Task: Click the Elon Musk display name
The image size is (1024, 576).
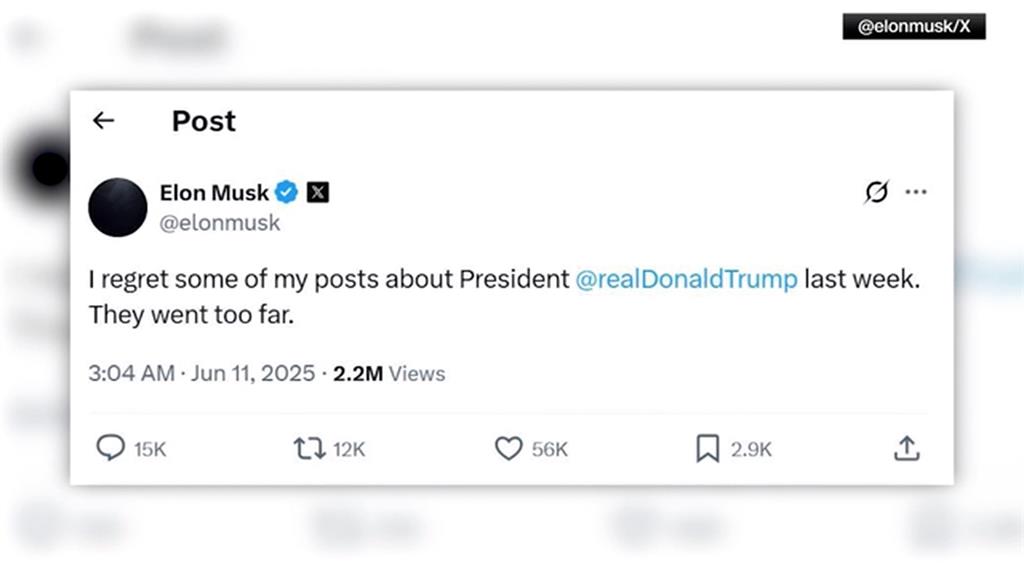Action: tap(214, 192)
